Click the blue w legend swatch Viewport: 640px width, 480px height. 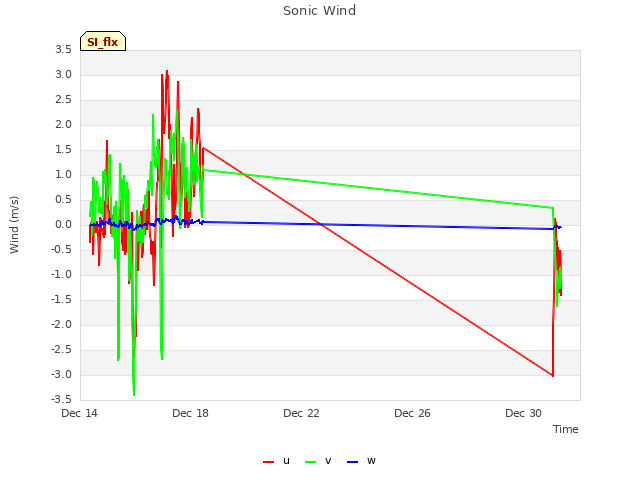point(353,462)
